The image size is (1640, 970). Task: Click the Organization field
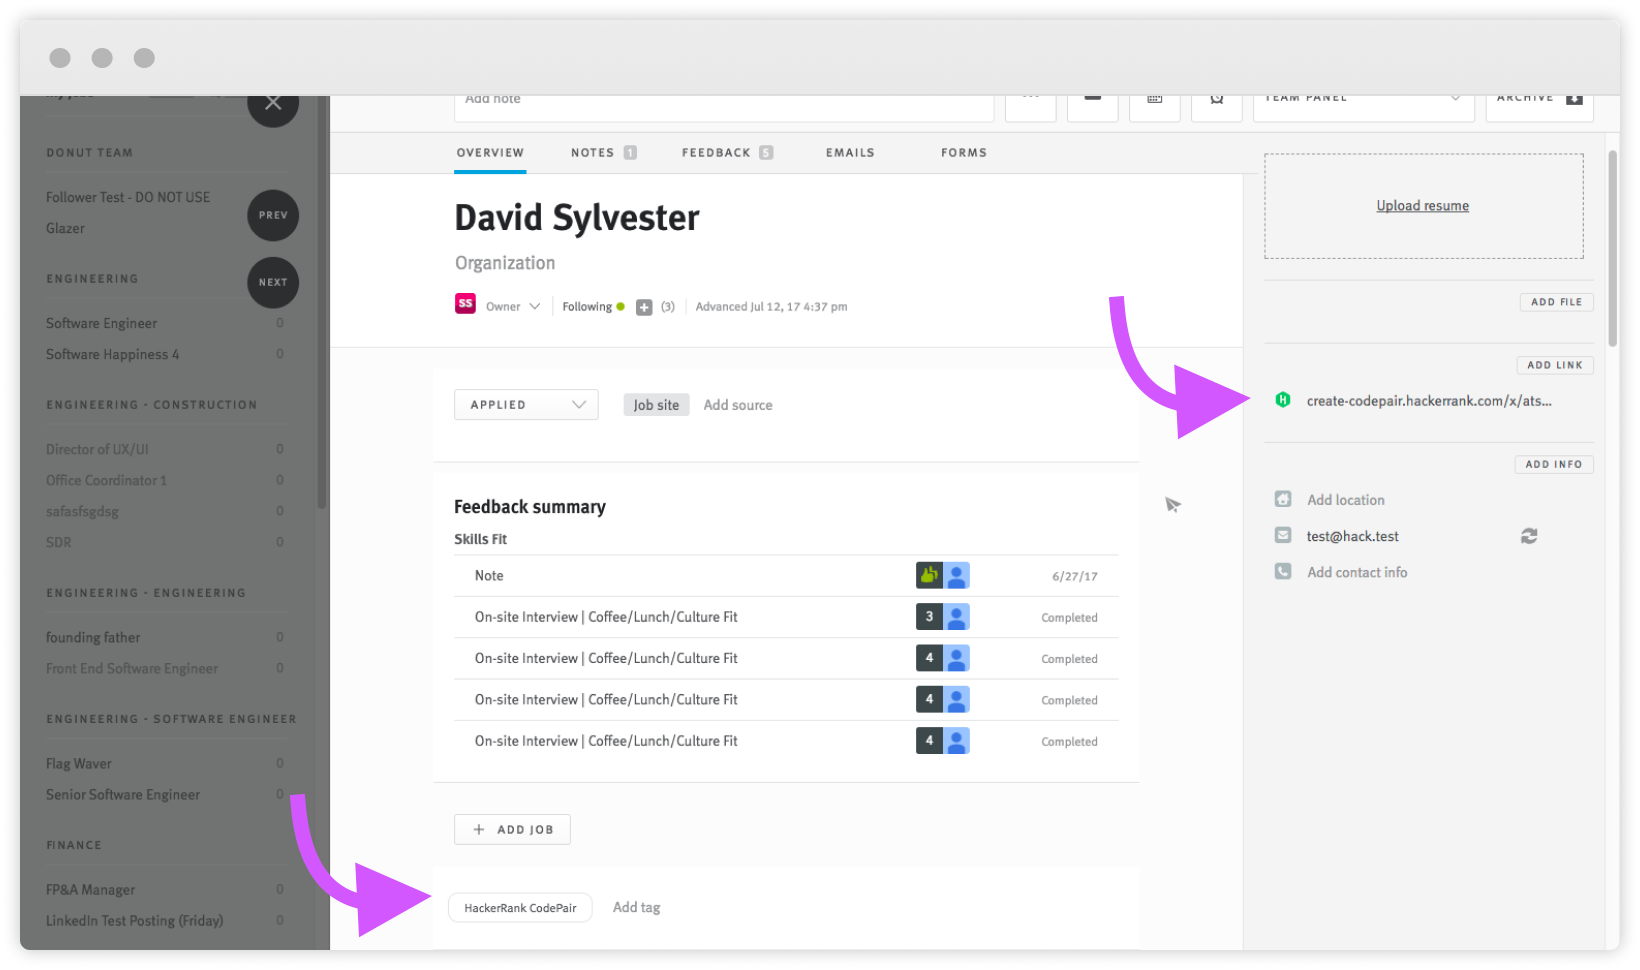505,263
